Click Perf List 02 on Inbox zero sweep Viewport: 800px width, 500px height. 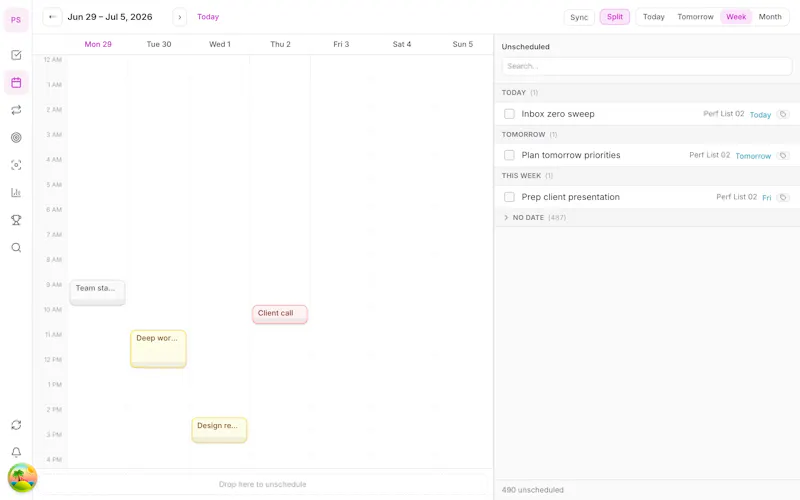723,114
